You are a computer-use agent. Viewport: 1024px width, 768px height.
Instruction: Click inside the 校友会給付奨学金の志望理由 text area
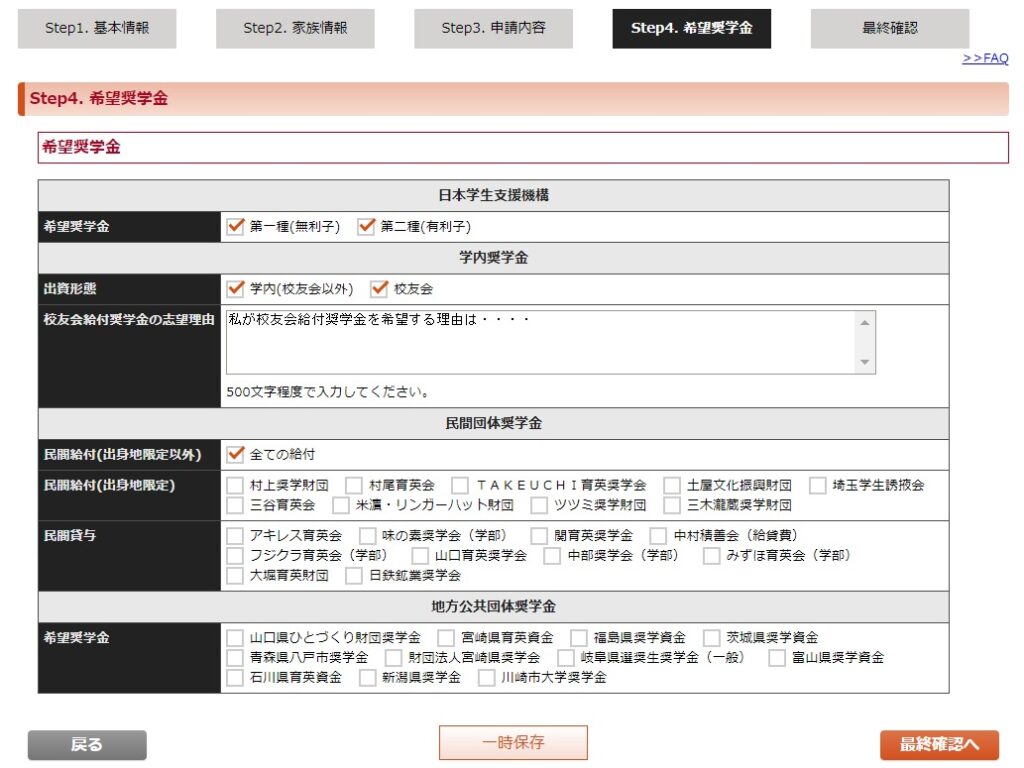pyautogui.click(x=540, y=342)
